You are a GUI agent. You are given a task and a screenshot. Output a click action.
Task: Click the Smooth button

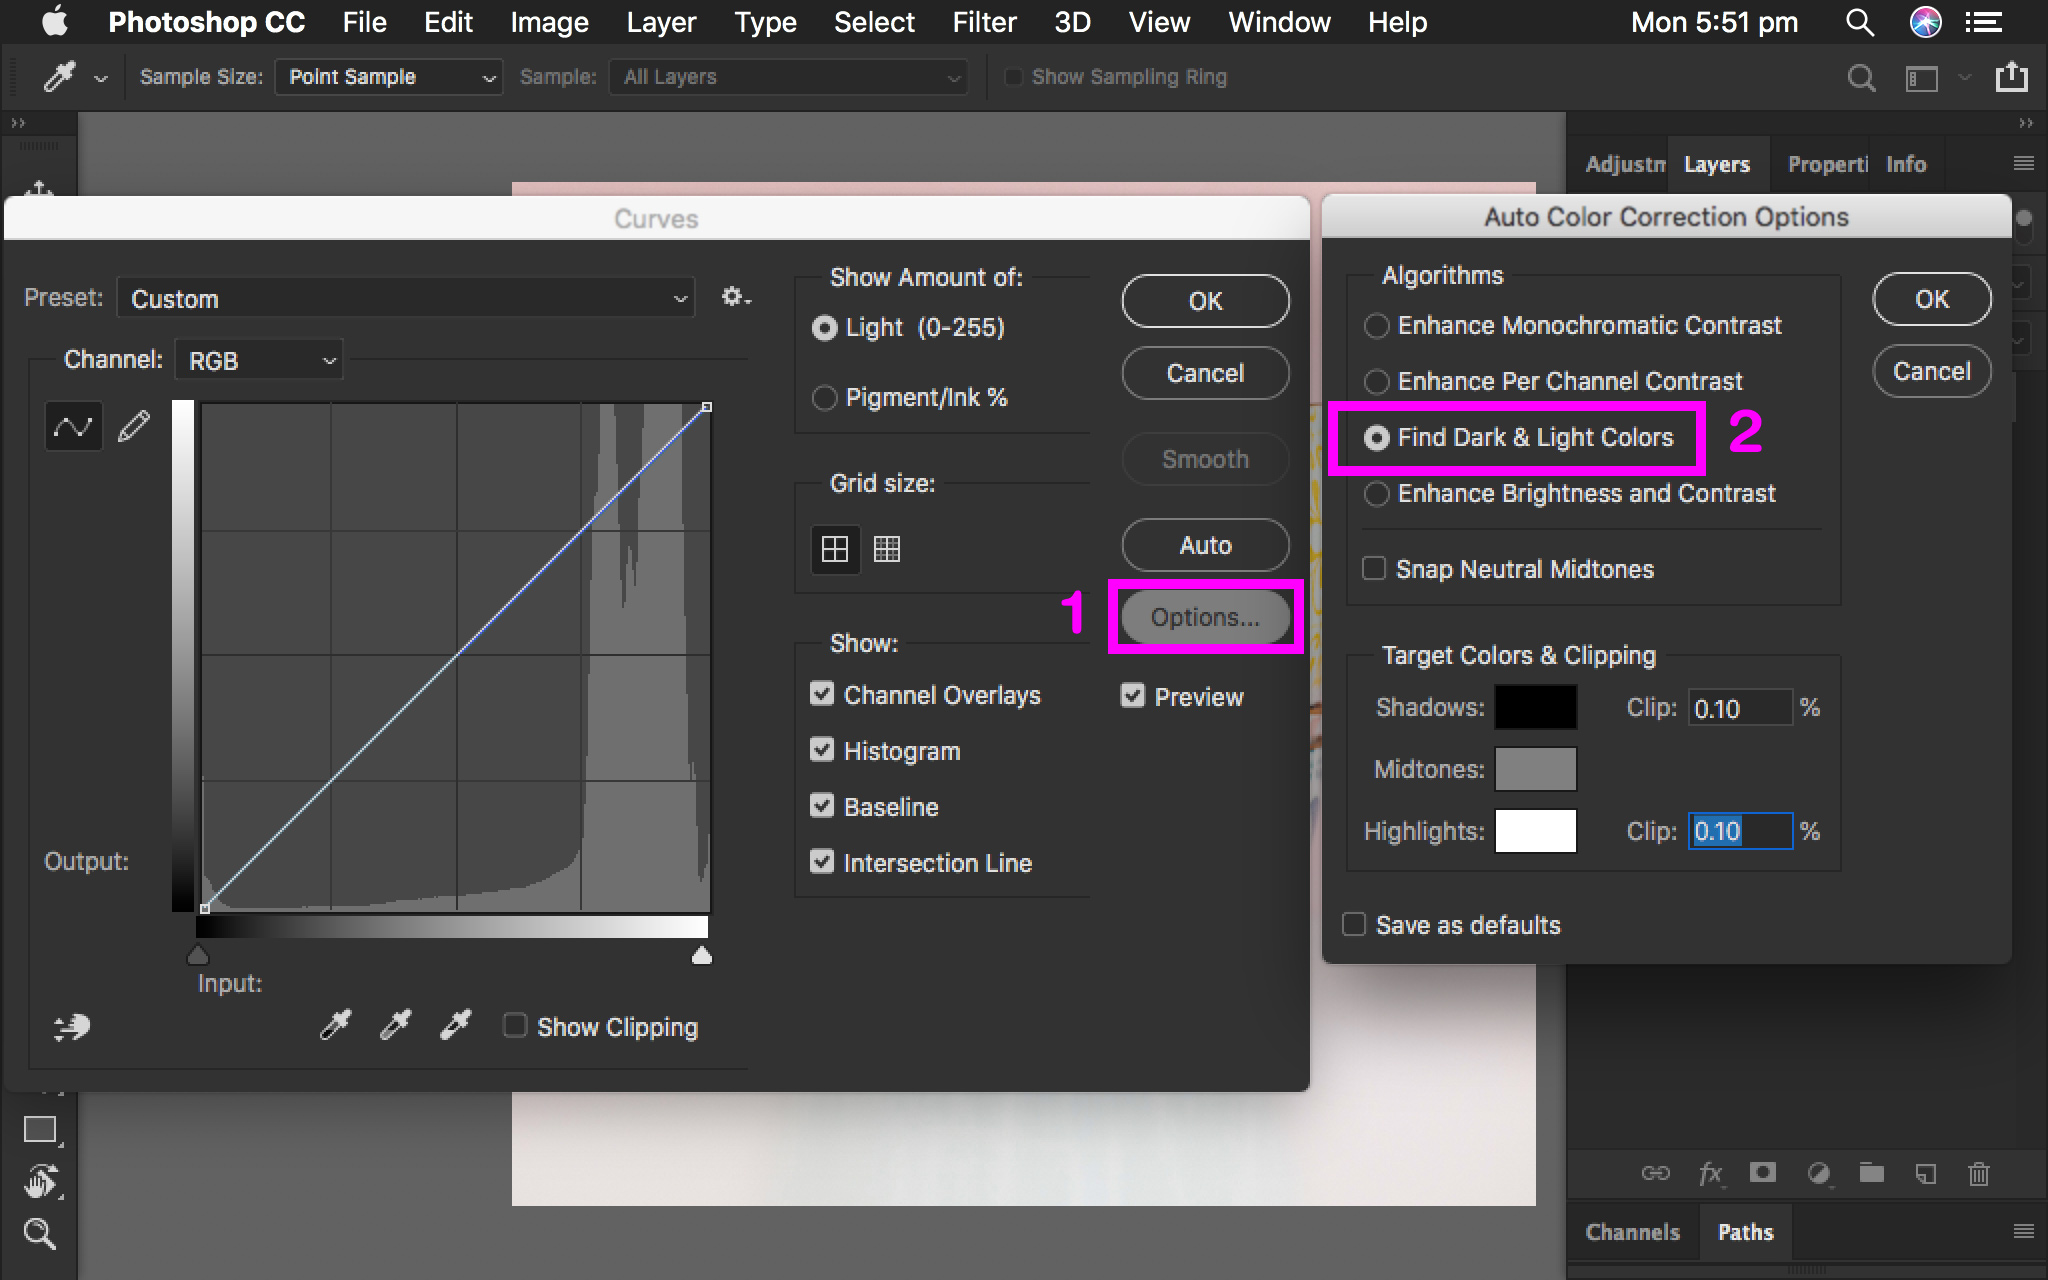coord(1204,459)
